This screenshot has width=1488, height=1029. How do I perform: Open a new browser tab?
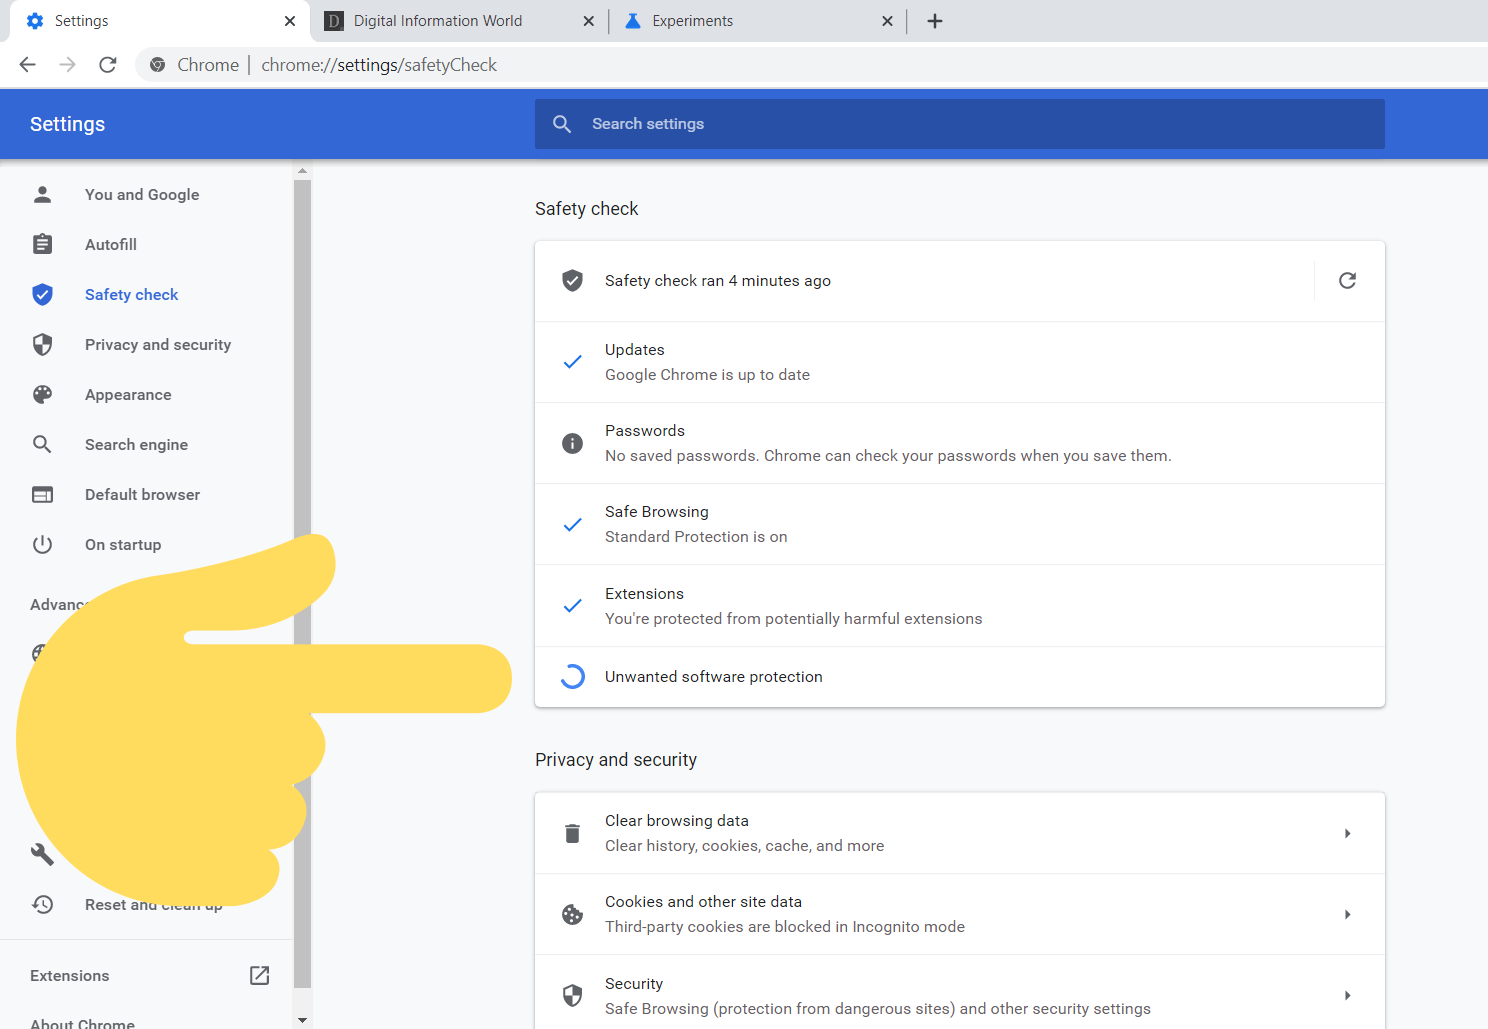point(934,20)
